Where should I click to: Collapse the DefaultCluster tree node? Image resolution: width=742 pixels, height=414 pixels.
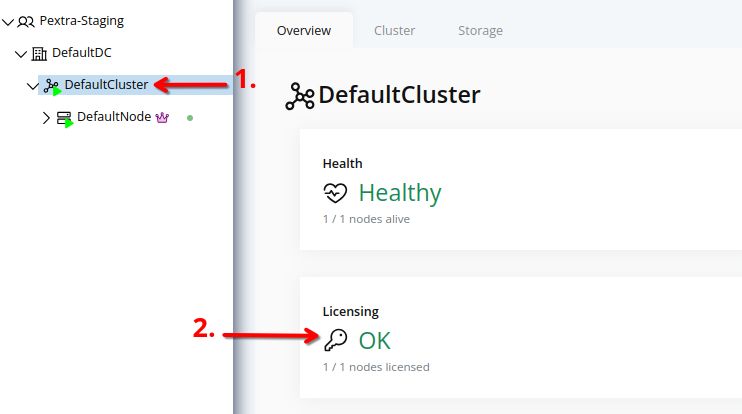(x=33, y=86)
